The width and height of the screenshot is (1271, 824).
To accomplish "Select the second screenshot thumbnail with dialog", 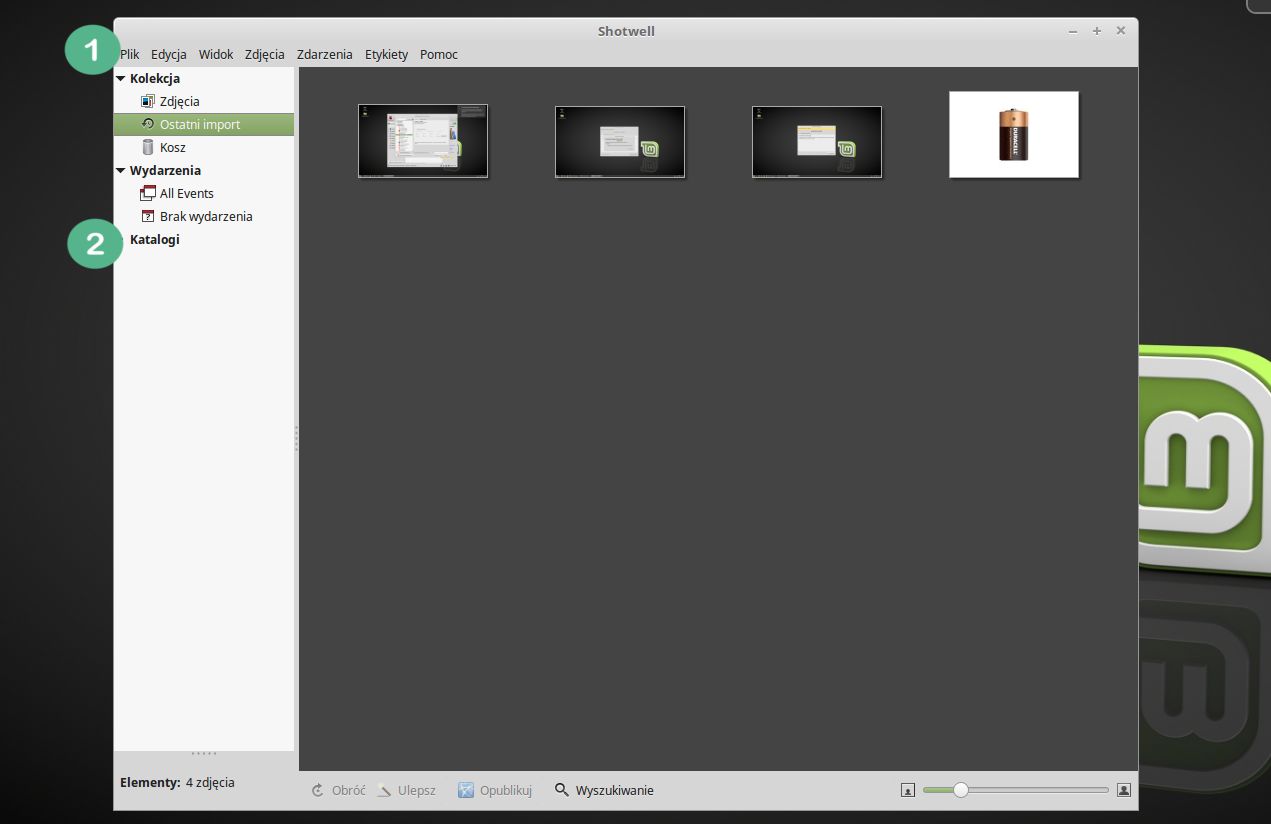I will point(620,142).
